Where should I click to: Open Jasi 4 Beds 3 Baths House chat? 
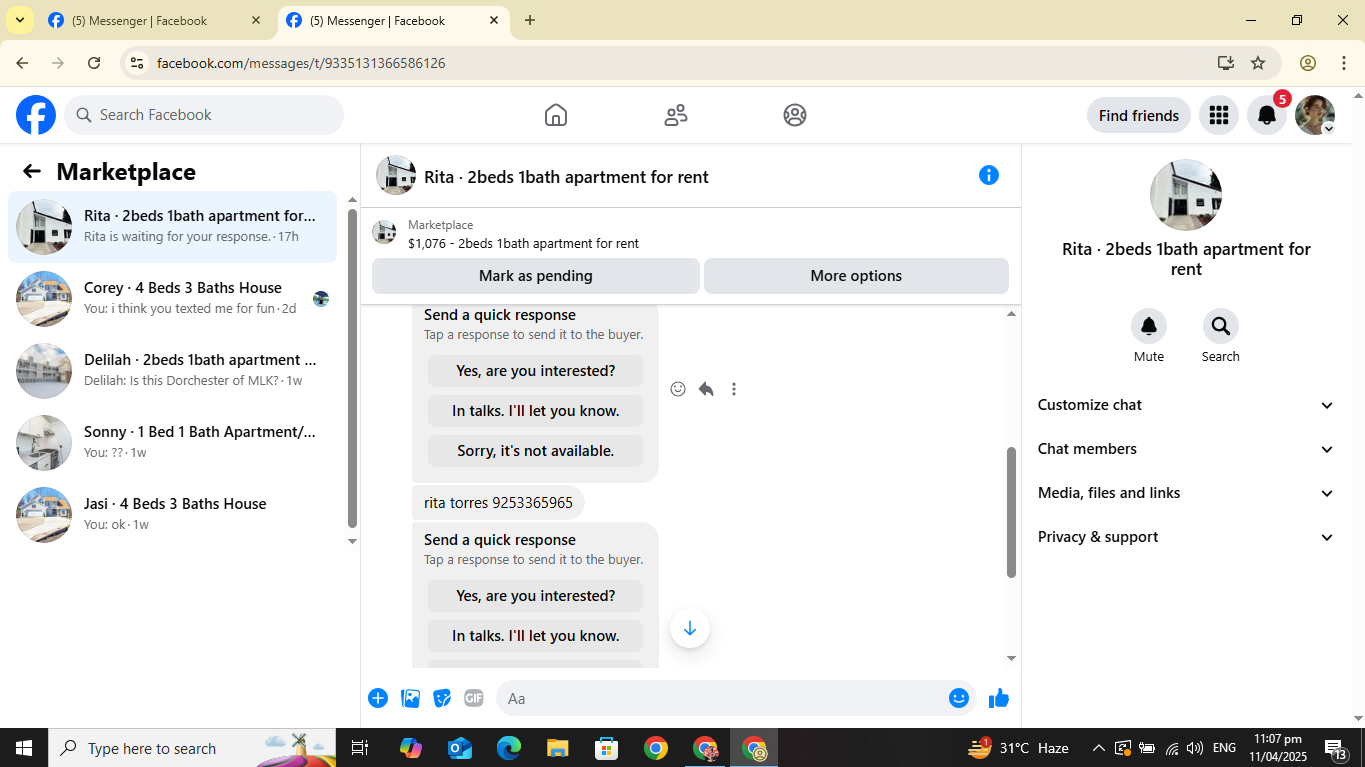click(x=173, y=515)
